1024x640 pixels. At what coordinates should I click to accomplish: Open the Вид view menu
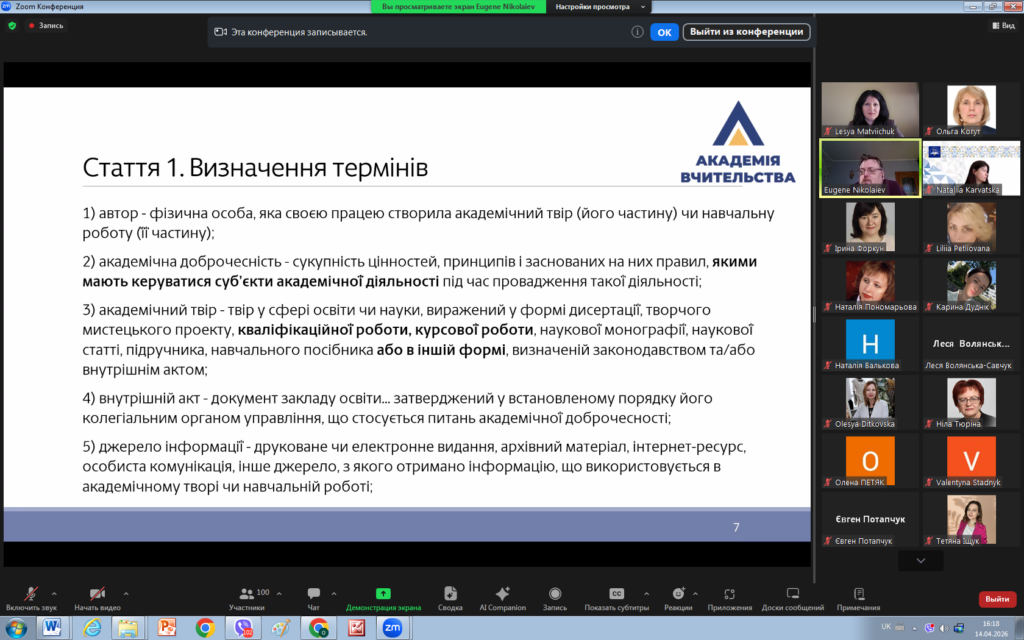point(1002,25)
